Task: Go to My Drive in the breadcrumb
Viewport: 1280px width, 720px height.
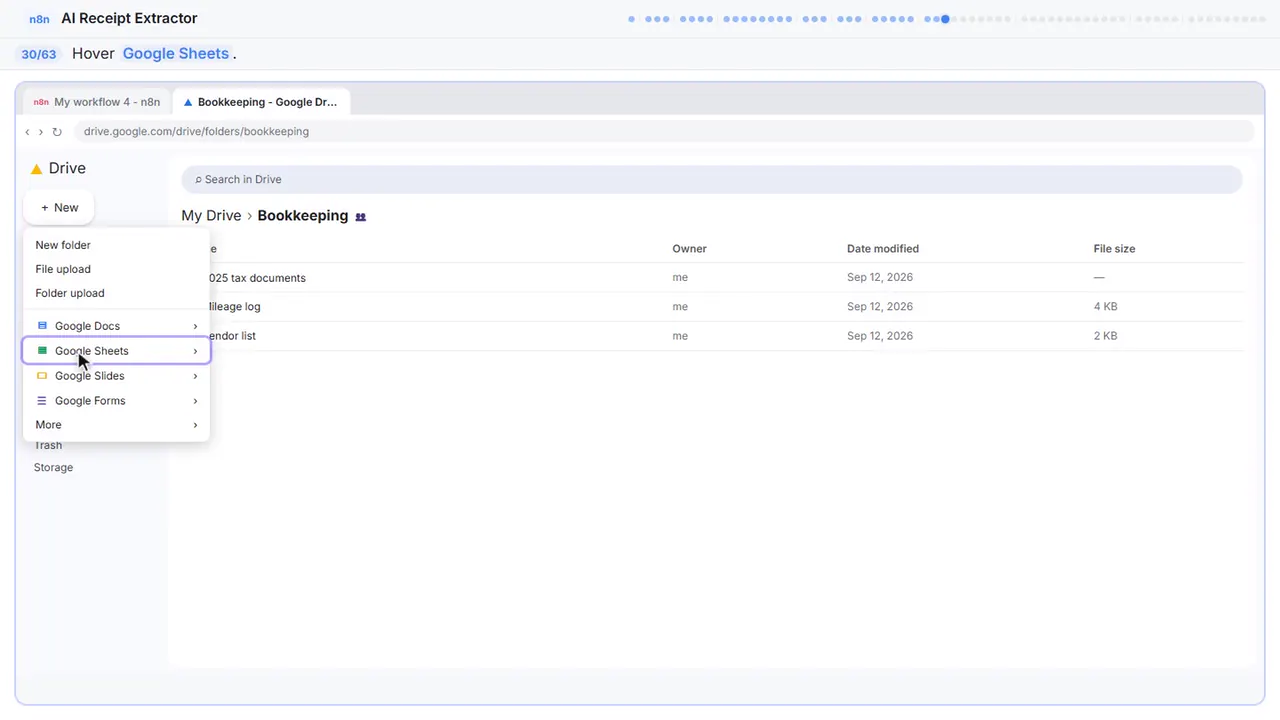Action: (211, 216)
